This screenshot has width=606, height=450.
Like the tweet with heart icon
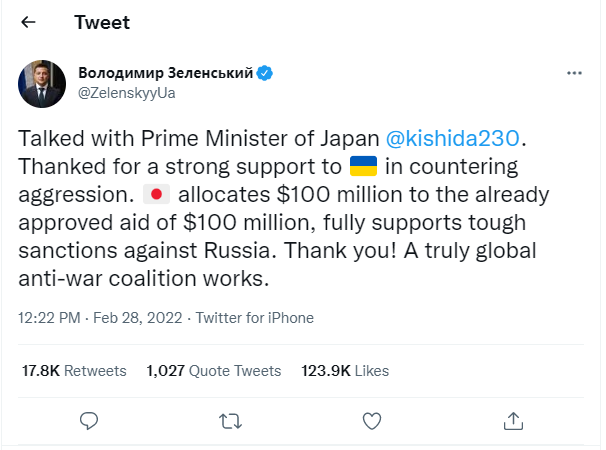(x=372, y=419)
